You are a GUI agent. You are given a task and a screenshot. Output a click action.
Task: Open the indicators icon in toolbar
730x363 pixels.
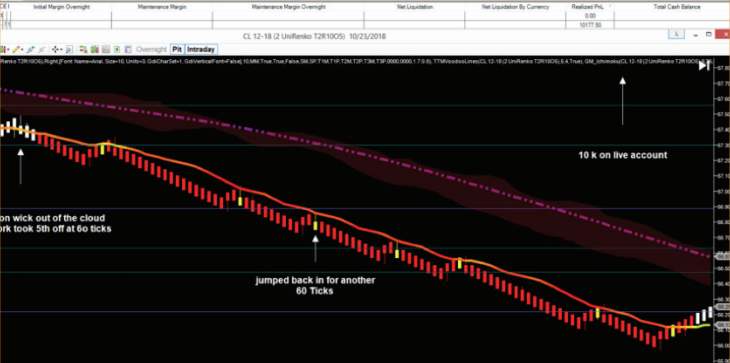(x=95, y=49)
